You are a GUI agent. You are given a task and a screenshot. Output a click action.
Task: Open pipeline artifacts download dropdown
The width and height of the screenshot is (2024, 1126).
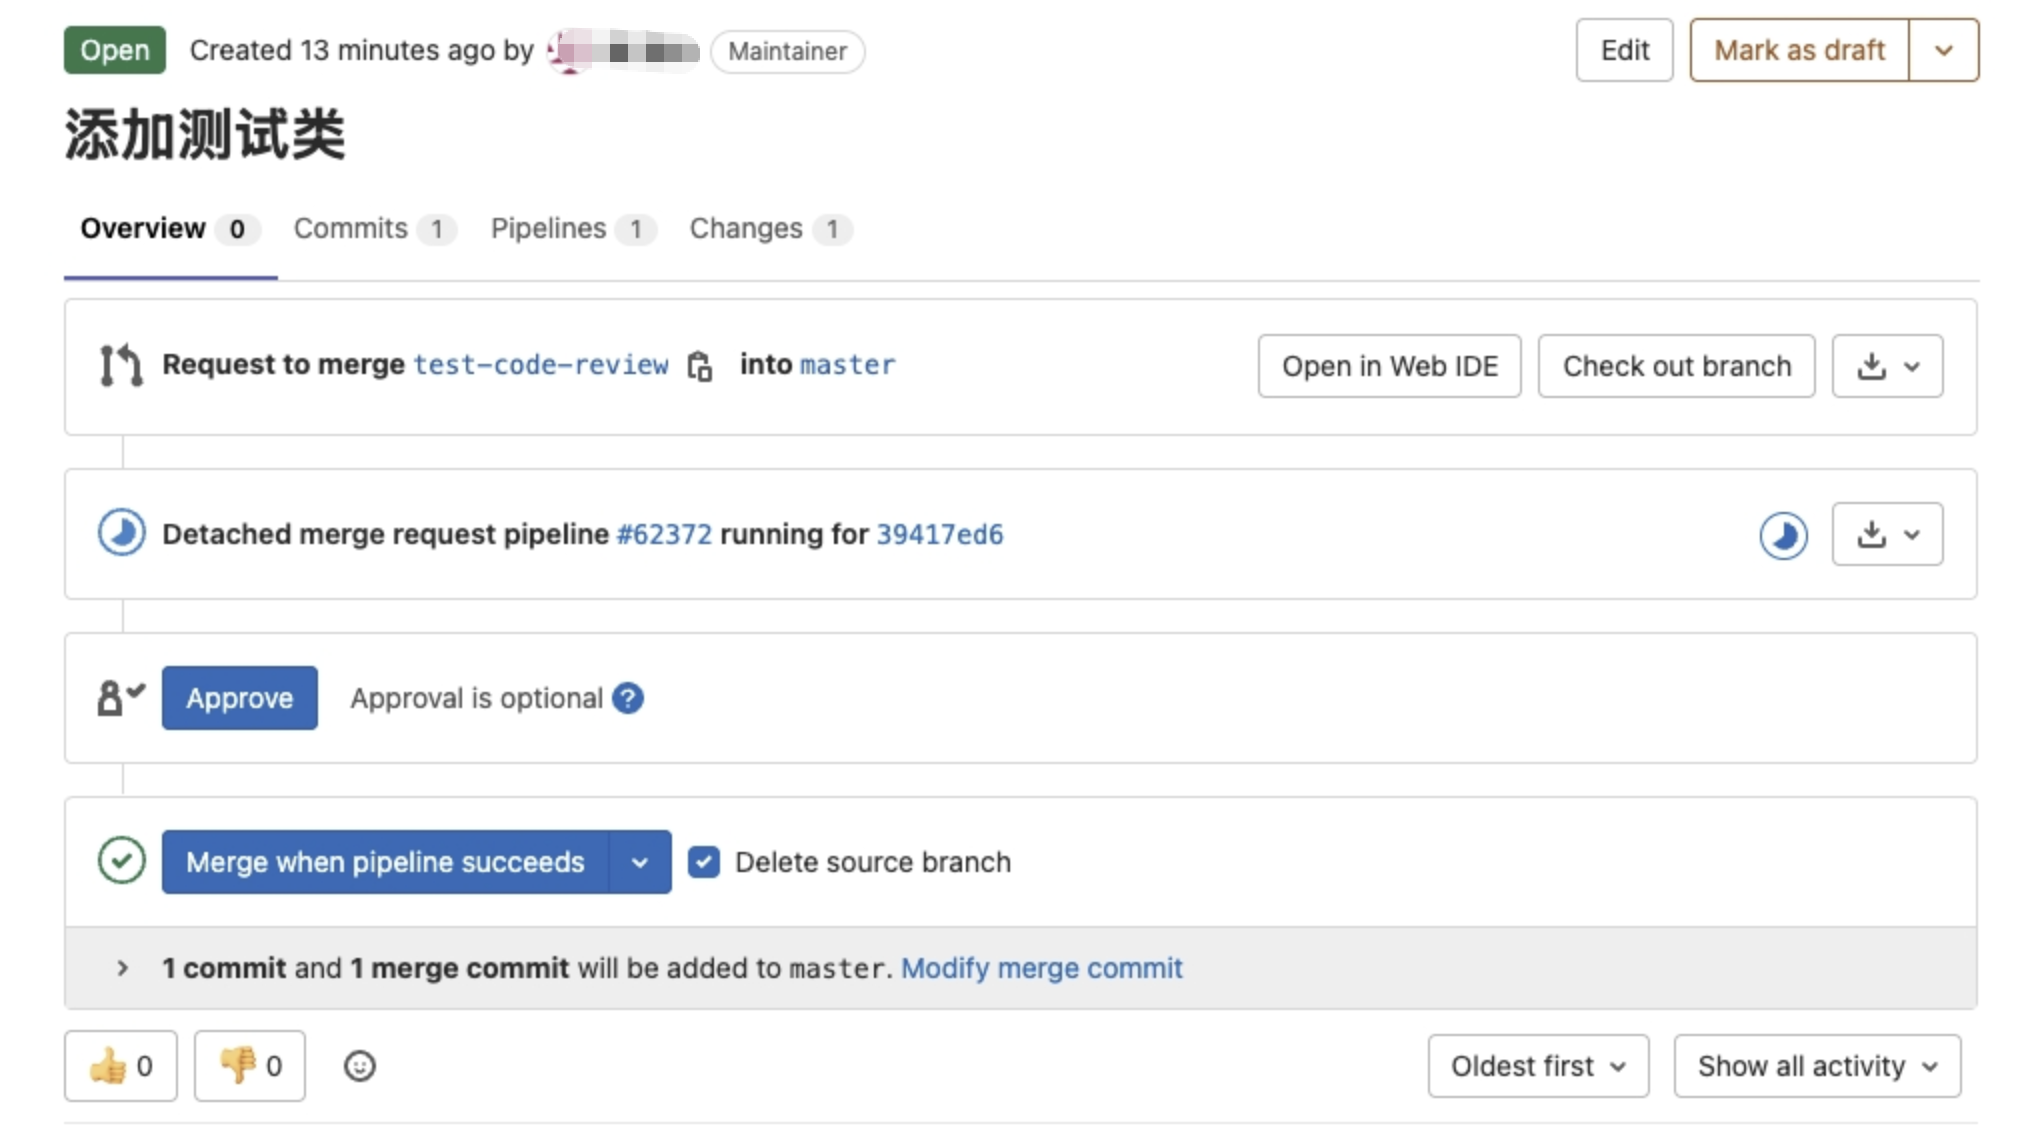click(1887, 535)
